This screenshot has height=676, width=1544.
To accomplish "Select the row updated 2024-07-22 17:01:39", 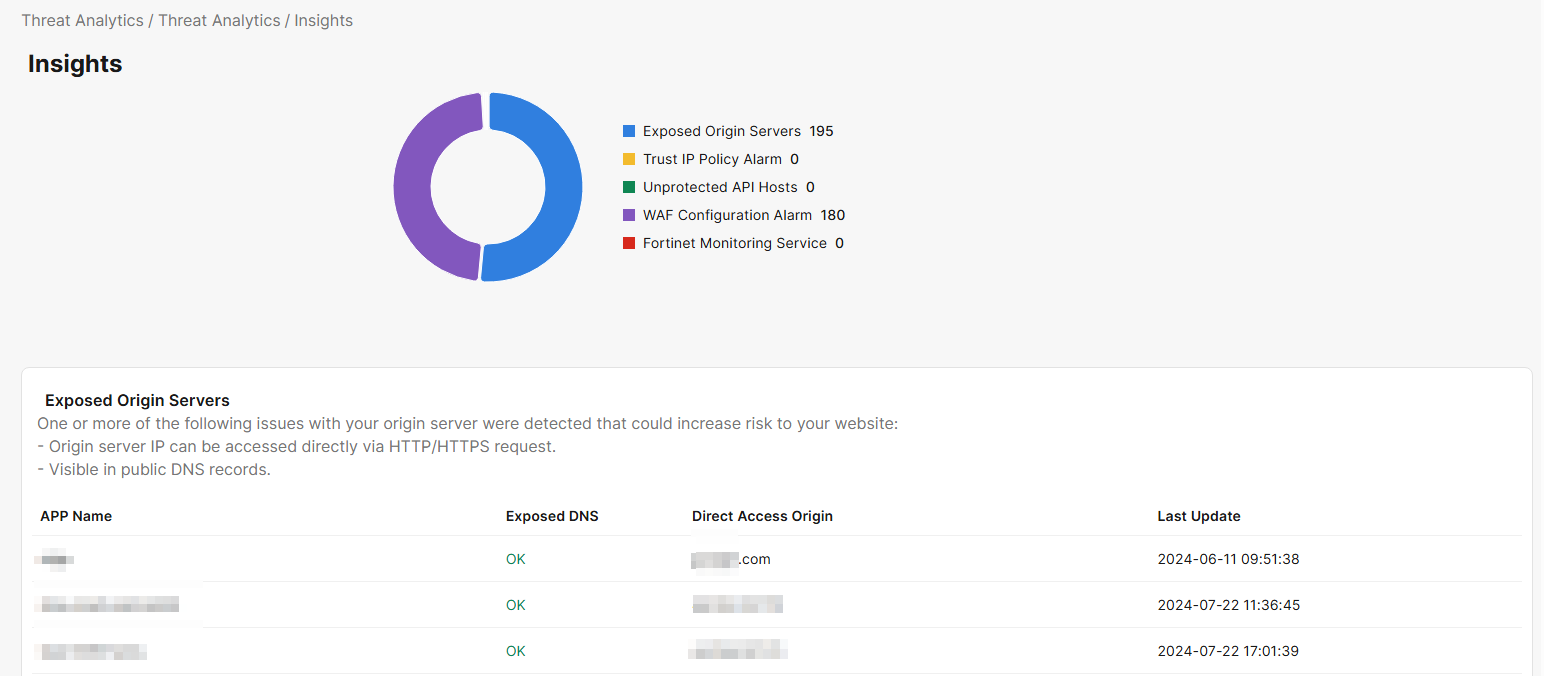I will pyautogui.click(x=1228, y=651).
